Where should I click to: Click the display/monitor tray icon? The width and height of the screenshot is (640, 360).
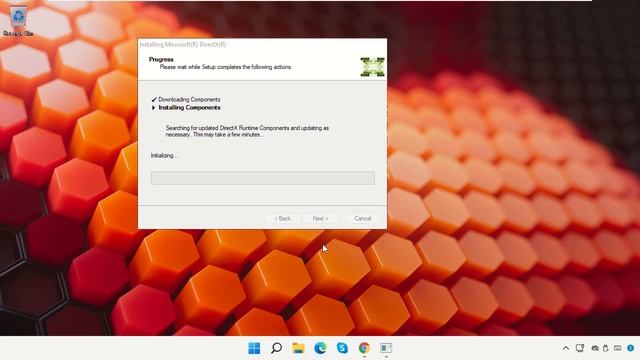580,348
